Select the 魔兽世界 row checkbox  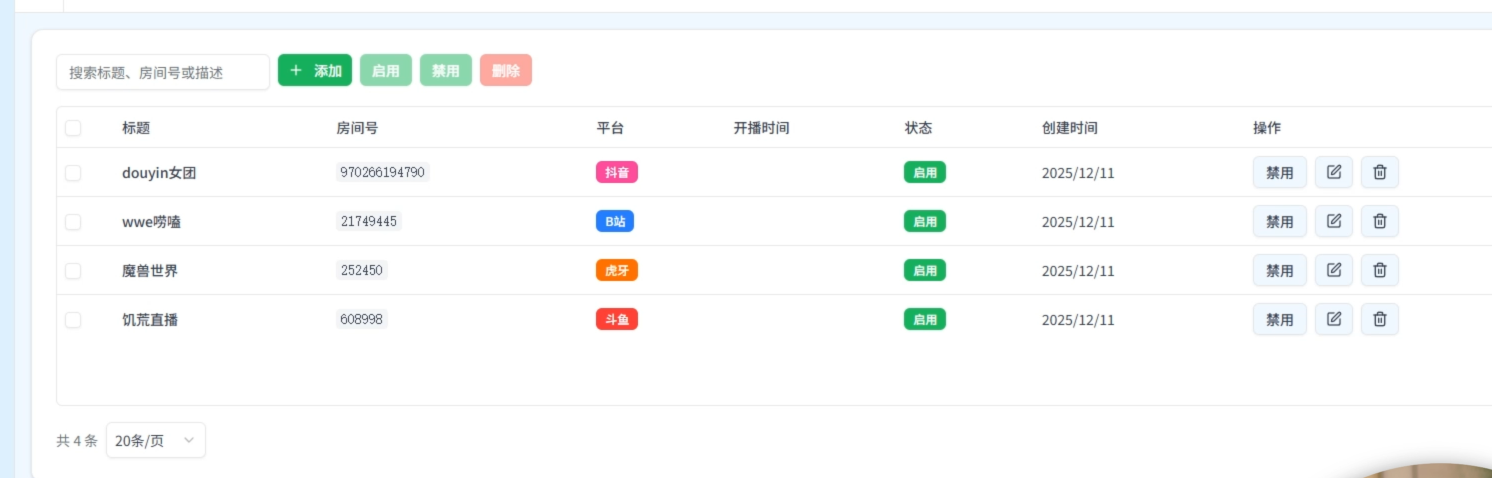(x=73, y=271)
